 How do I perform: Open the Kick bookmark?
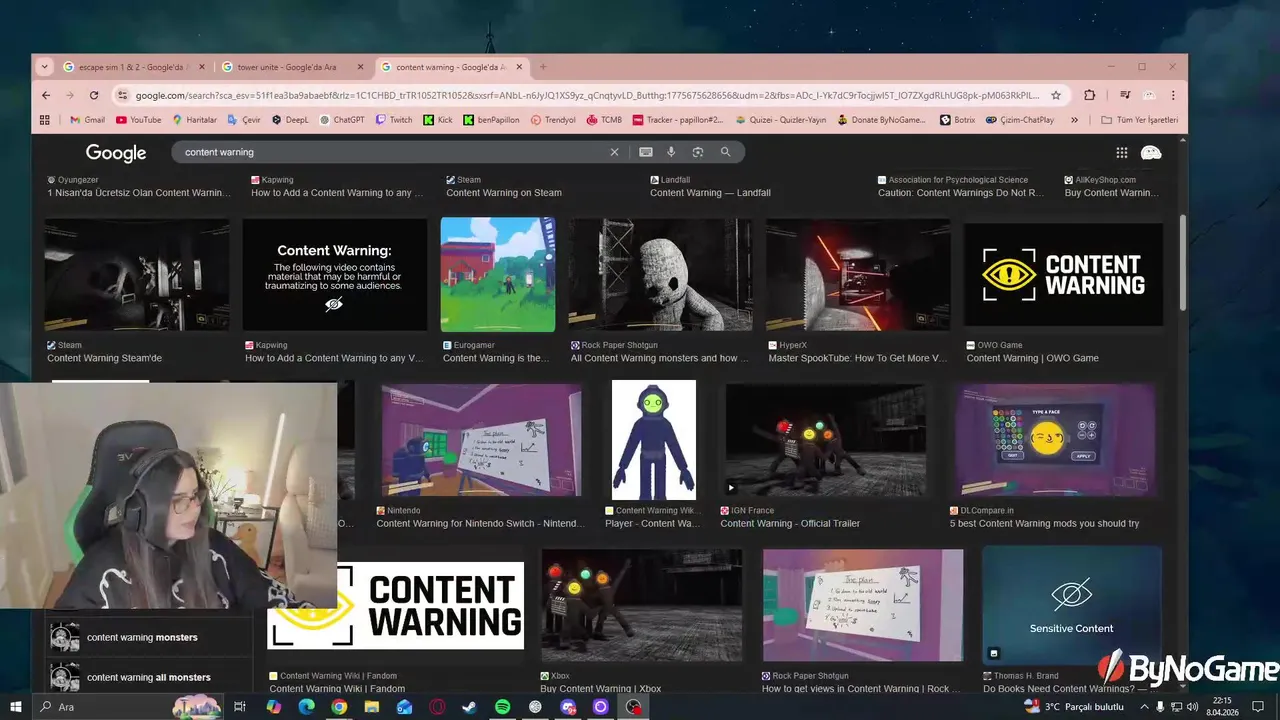coord(437,120)
